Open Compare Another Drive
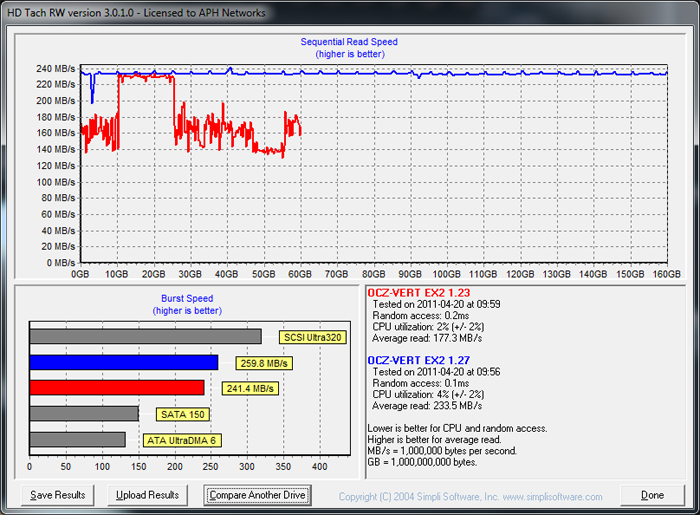 pos(257,495)
